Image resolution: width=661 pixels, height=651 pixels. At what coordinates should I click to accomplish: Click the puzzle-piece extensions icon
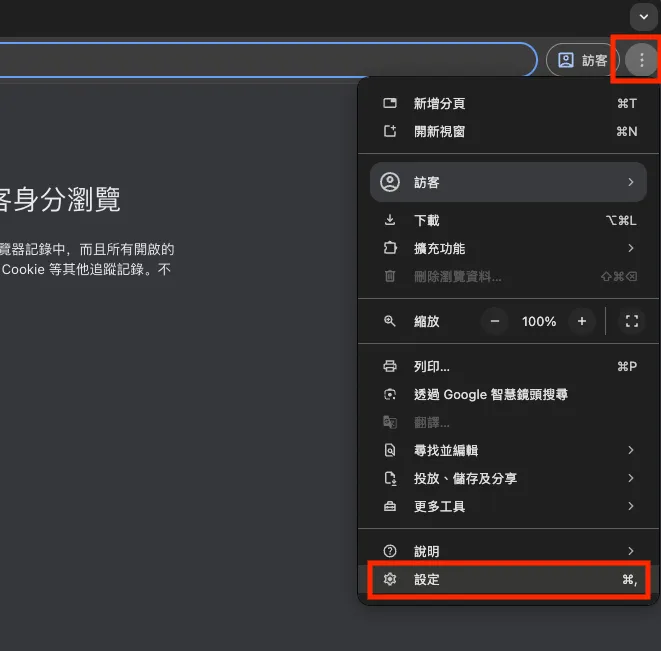[390, 248]
